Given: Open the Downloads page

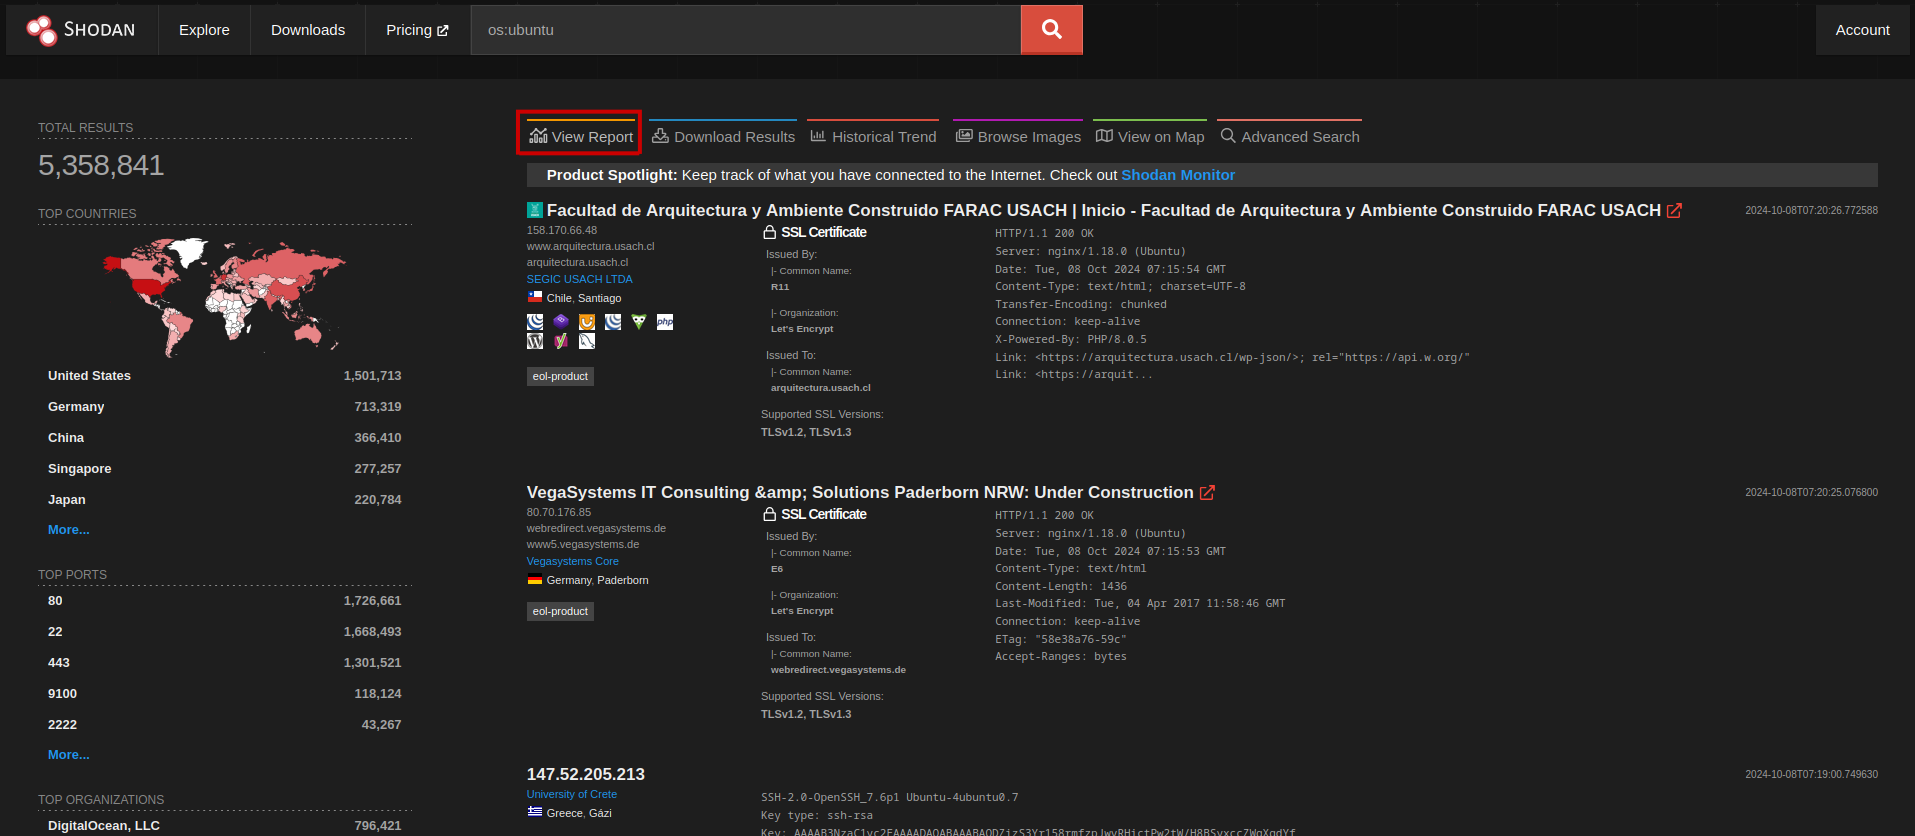Looking at the screenshot, I should (308, 30).
